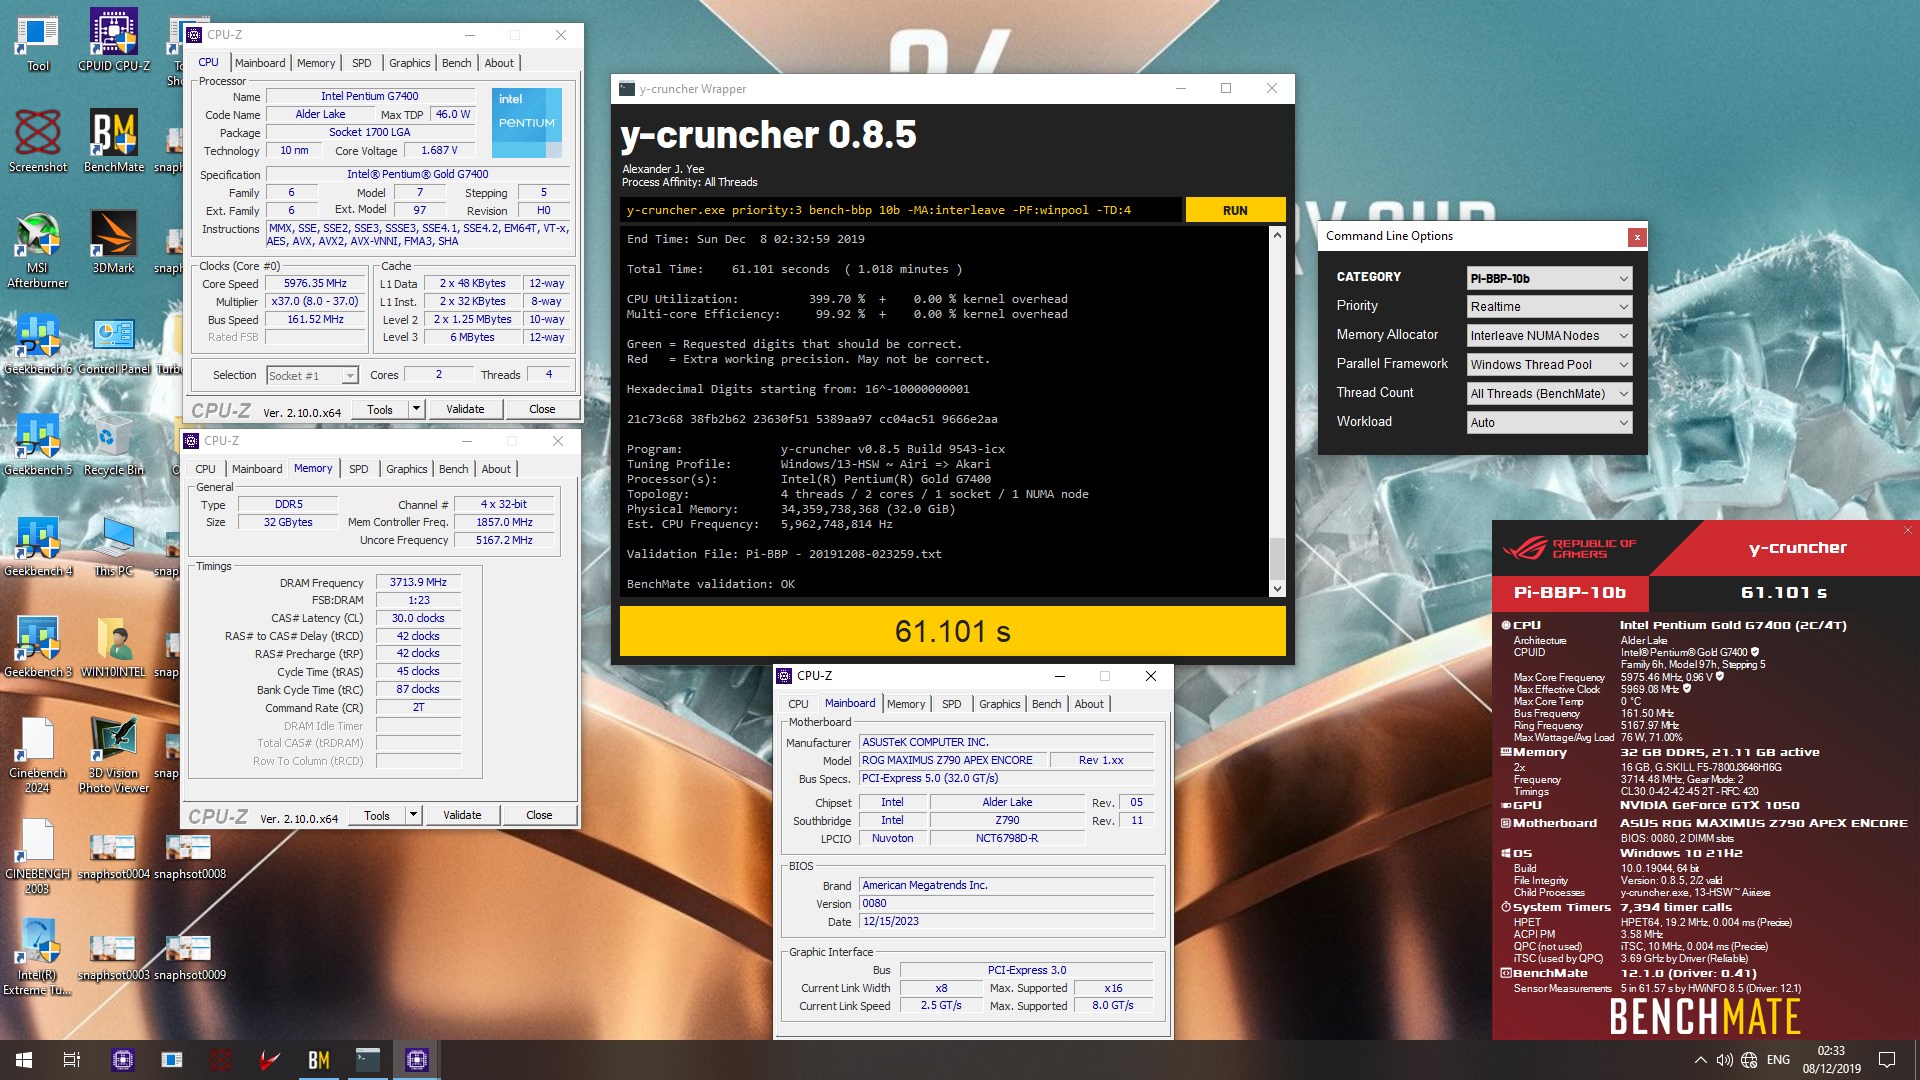Expand the Priority Realtime dropdown
The image size is (1920, 1080).
pyautogui.click(x=1549, y=307)
